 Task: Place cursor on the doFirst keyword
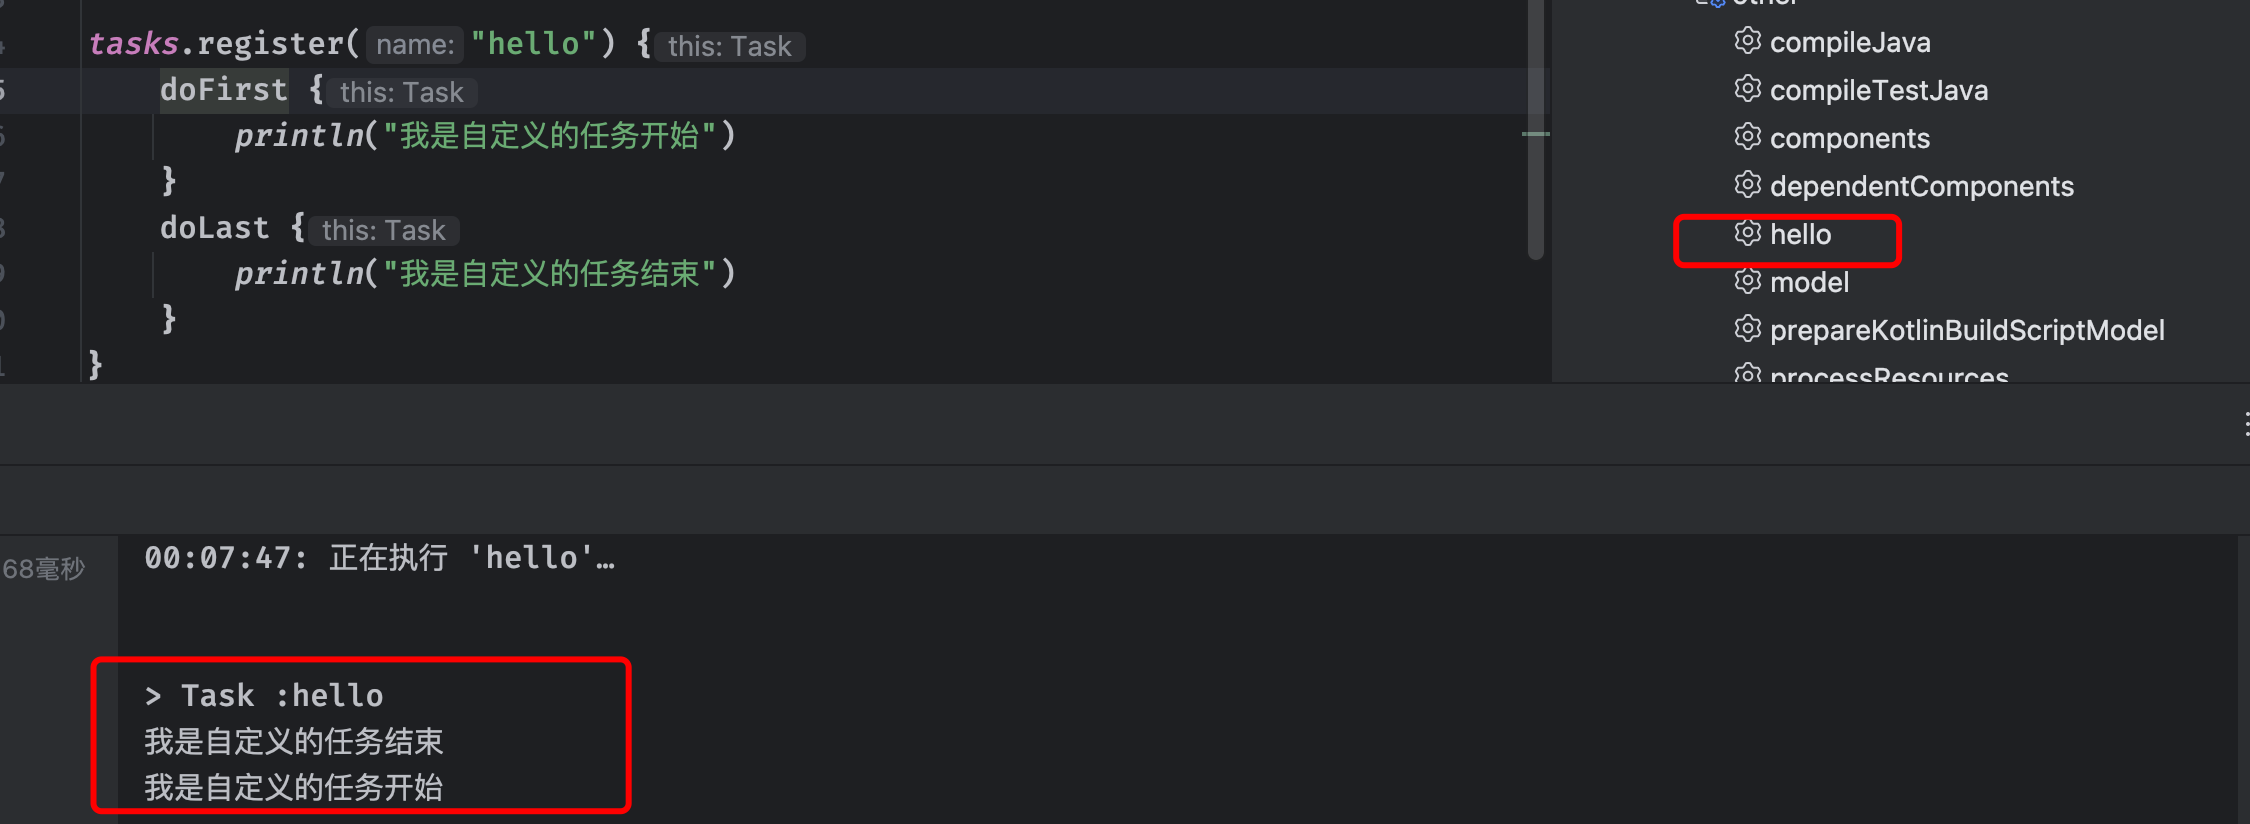(223, 90)
